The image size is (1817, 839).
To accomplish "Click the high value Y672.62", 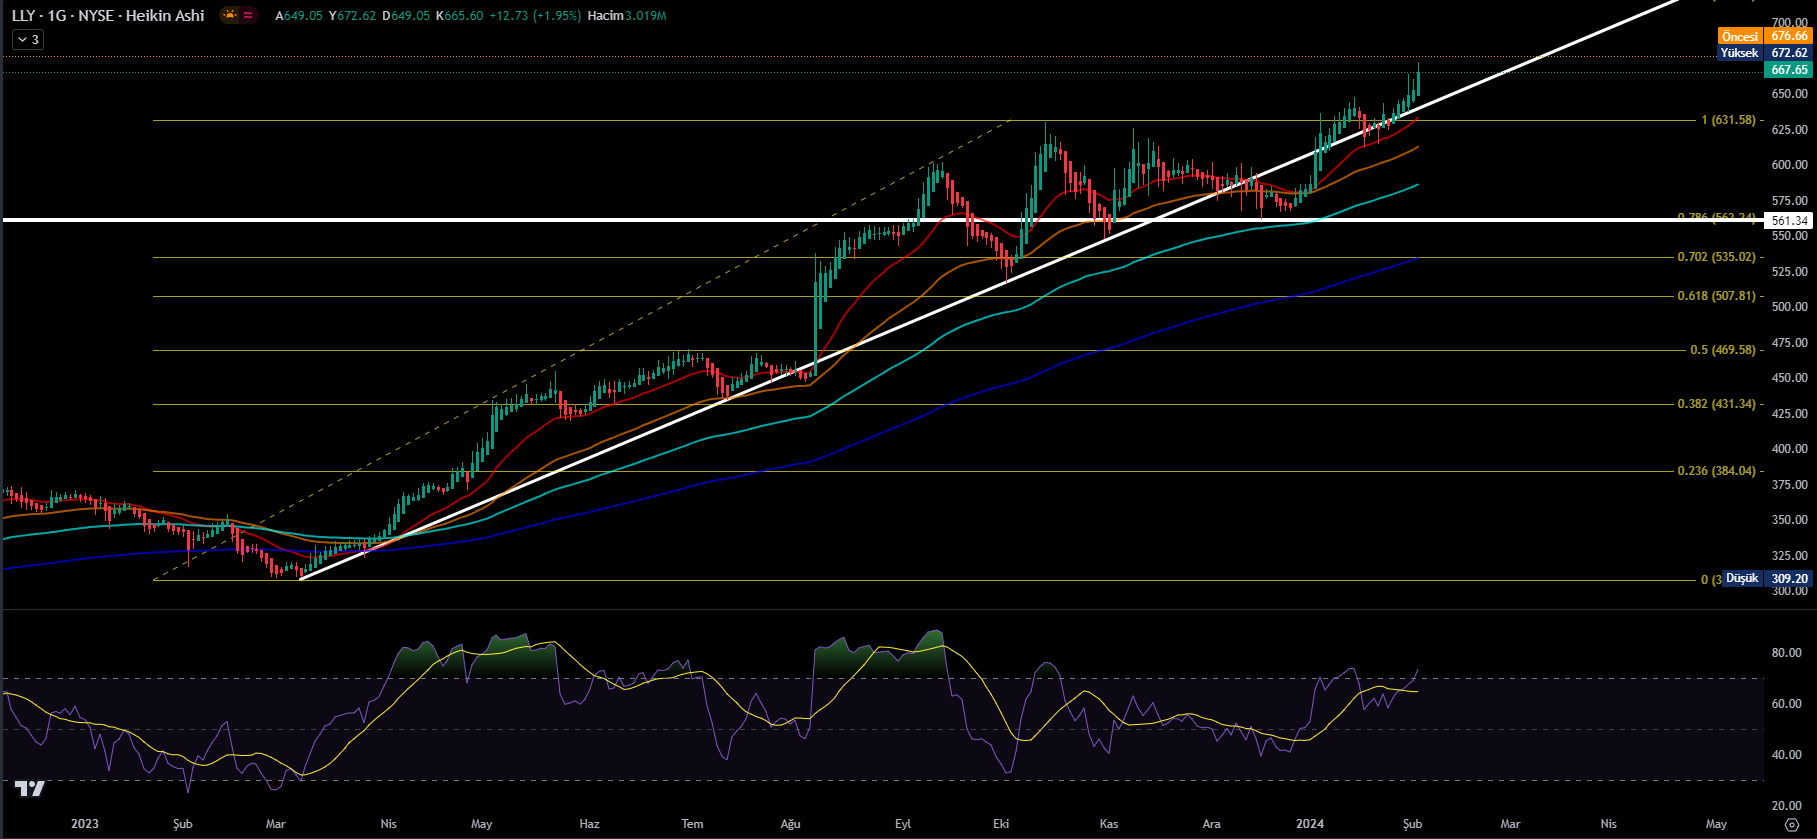I will pos(352,16).
